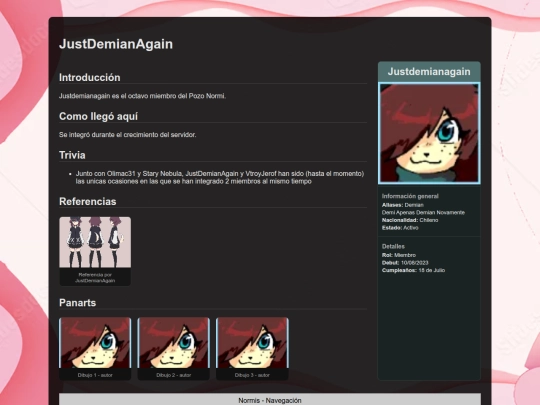540x405 pixels.
Task: Click the Panarts heading
Action: (x=77, y=303)
